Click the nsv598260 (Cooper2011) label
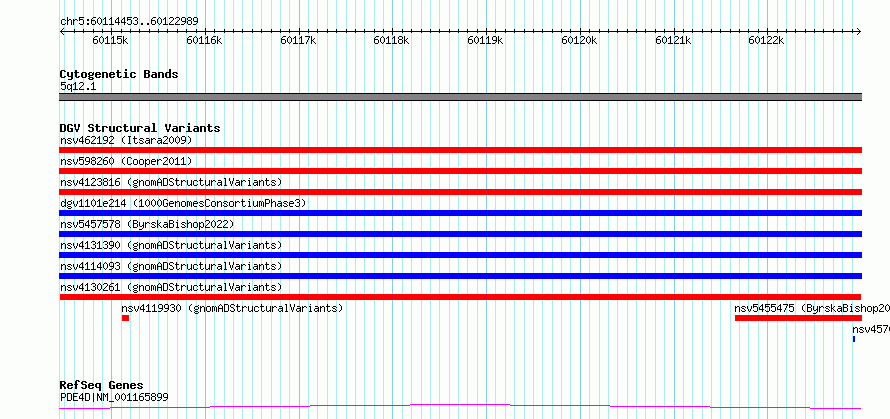The height and width of the screenshot is (419, 890). pyautogui.click(x=126, y=161)
